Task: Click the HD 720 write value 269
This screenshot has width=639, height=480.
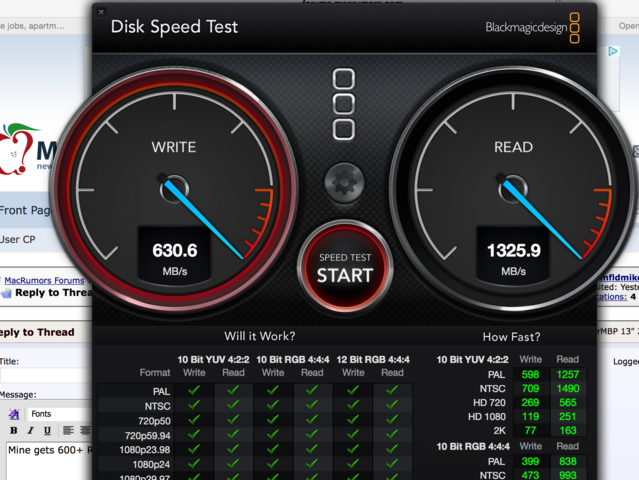Action: pos(530,403)
